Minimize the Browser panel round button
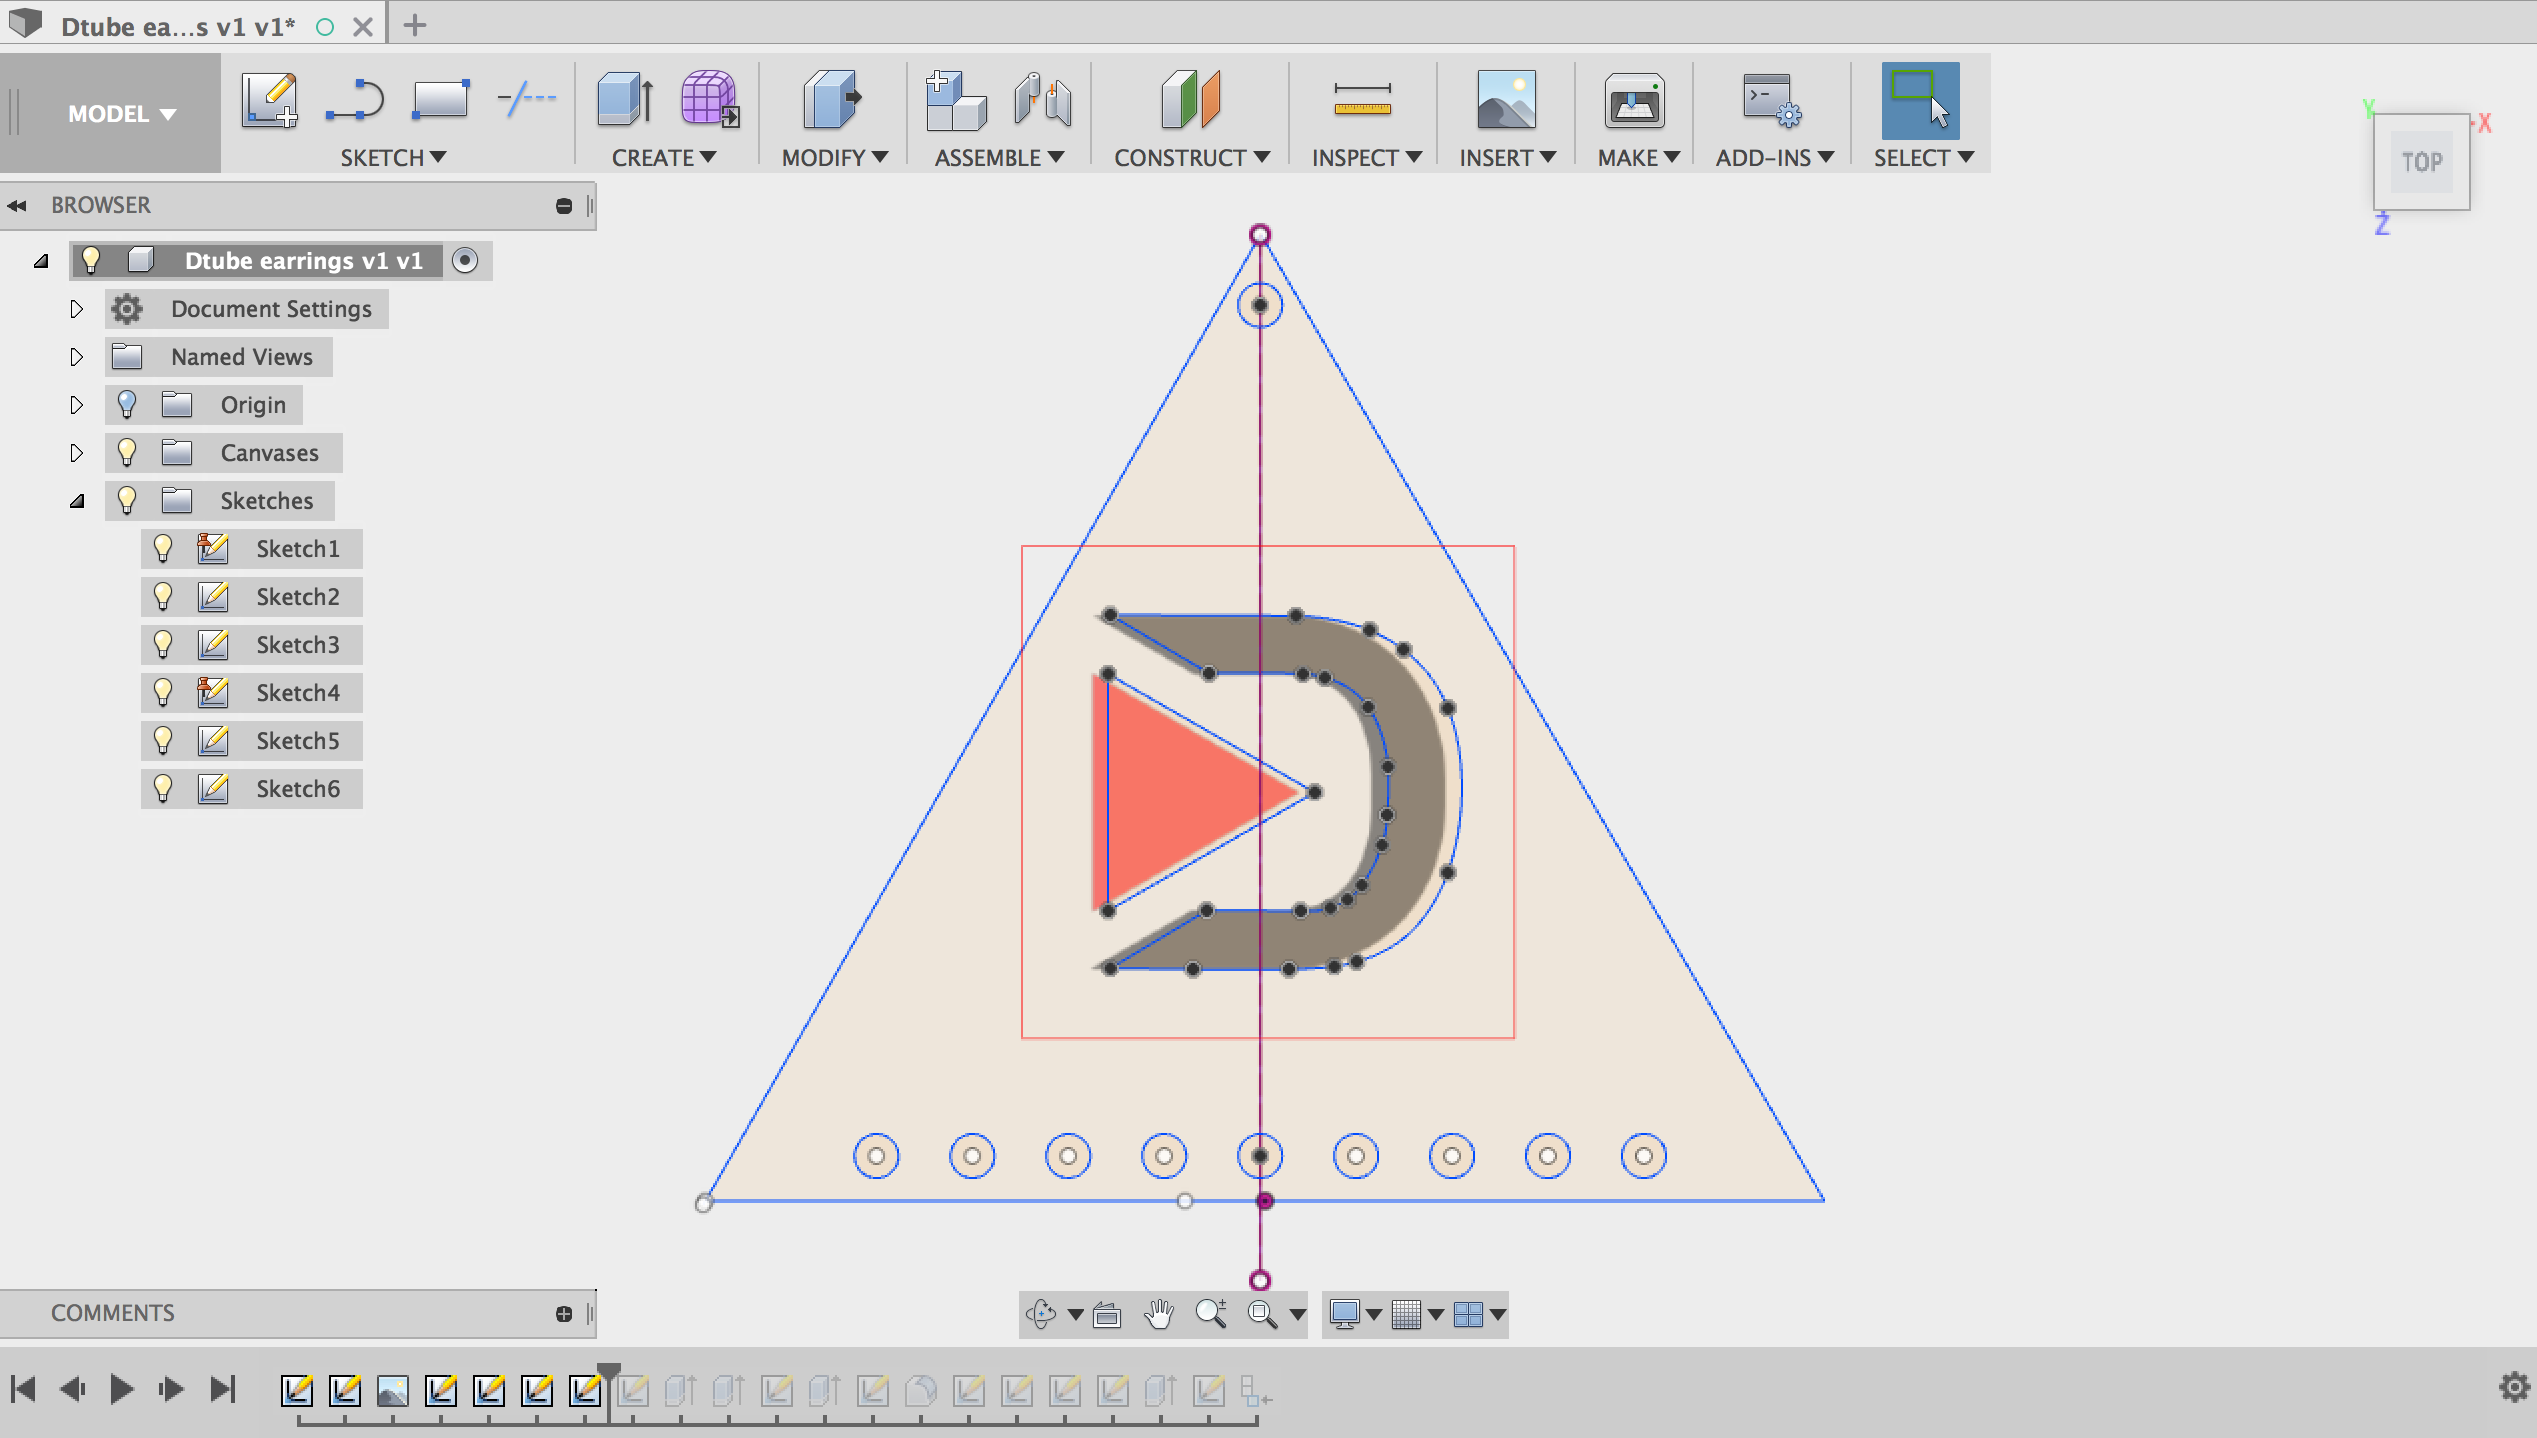The image size is (2537, 1438). tap(564, 205)
